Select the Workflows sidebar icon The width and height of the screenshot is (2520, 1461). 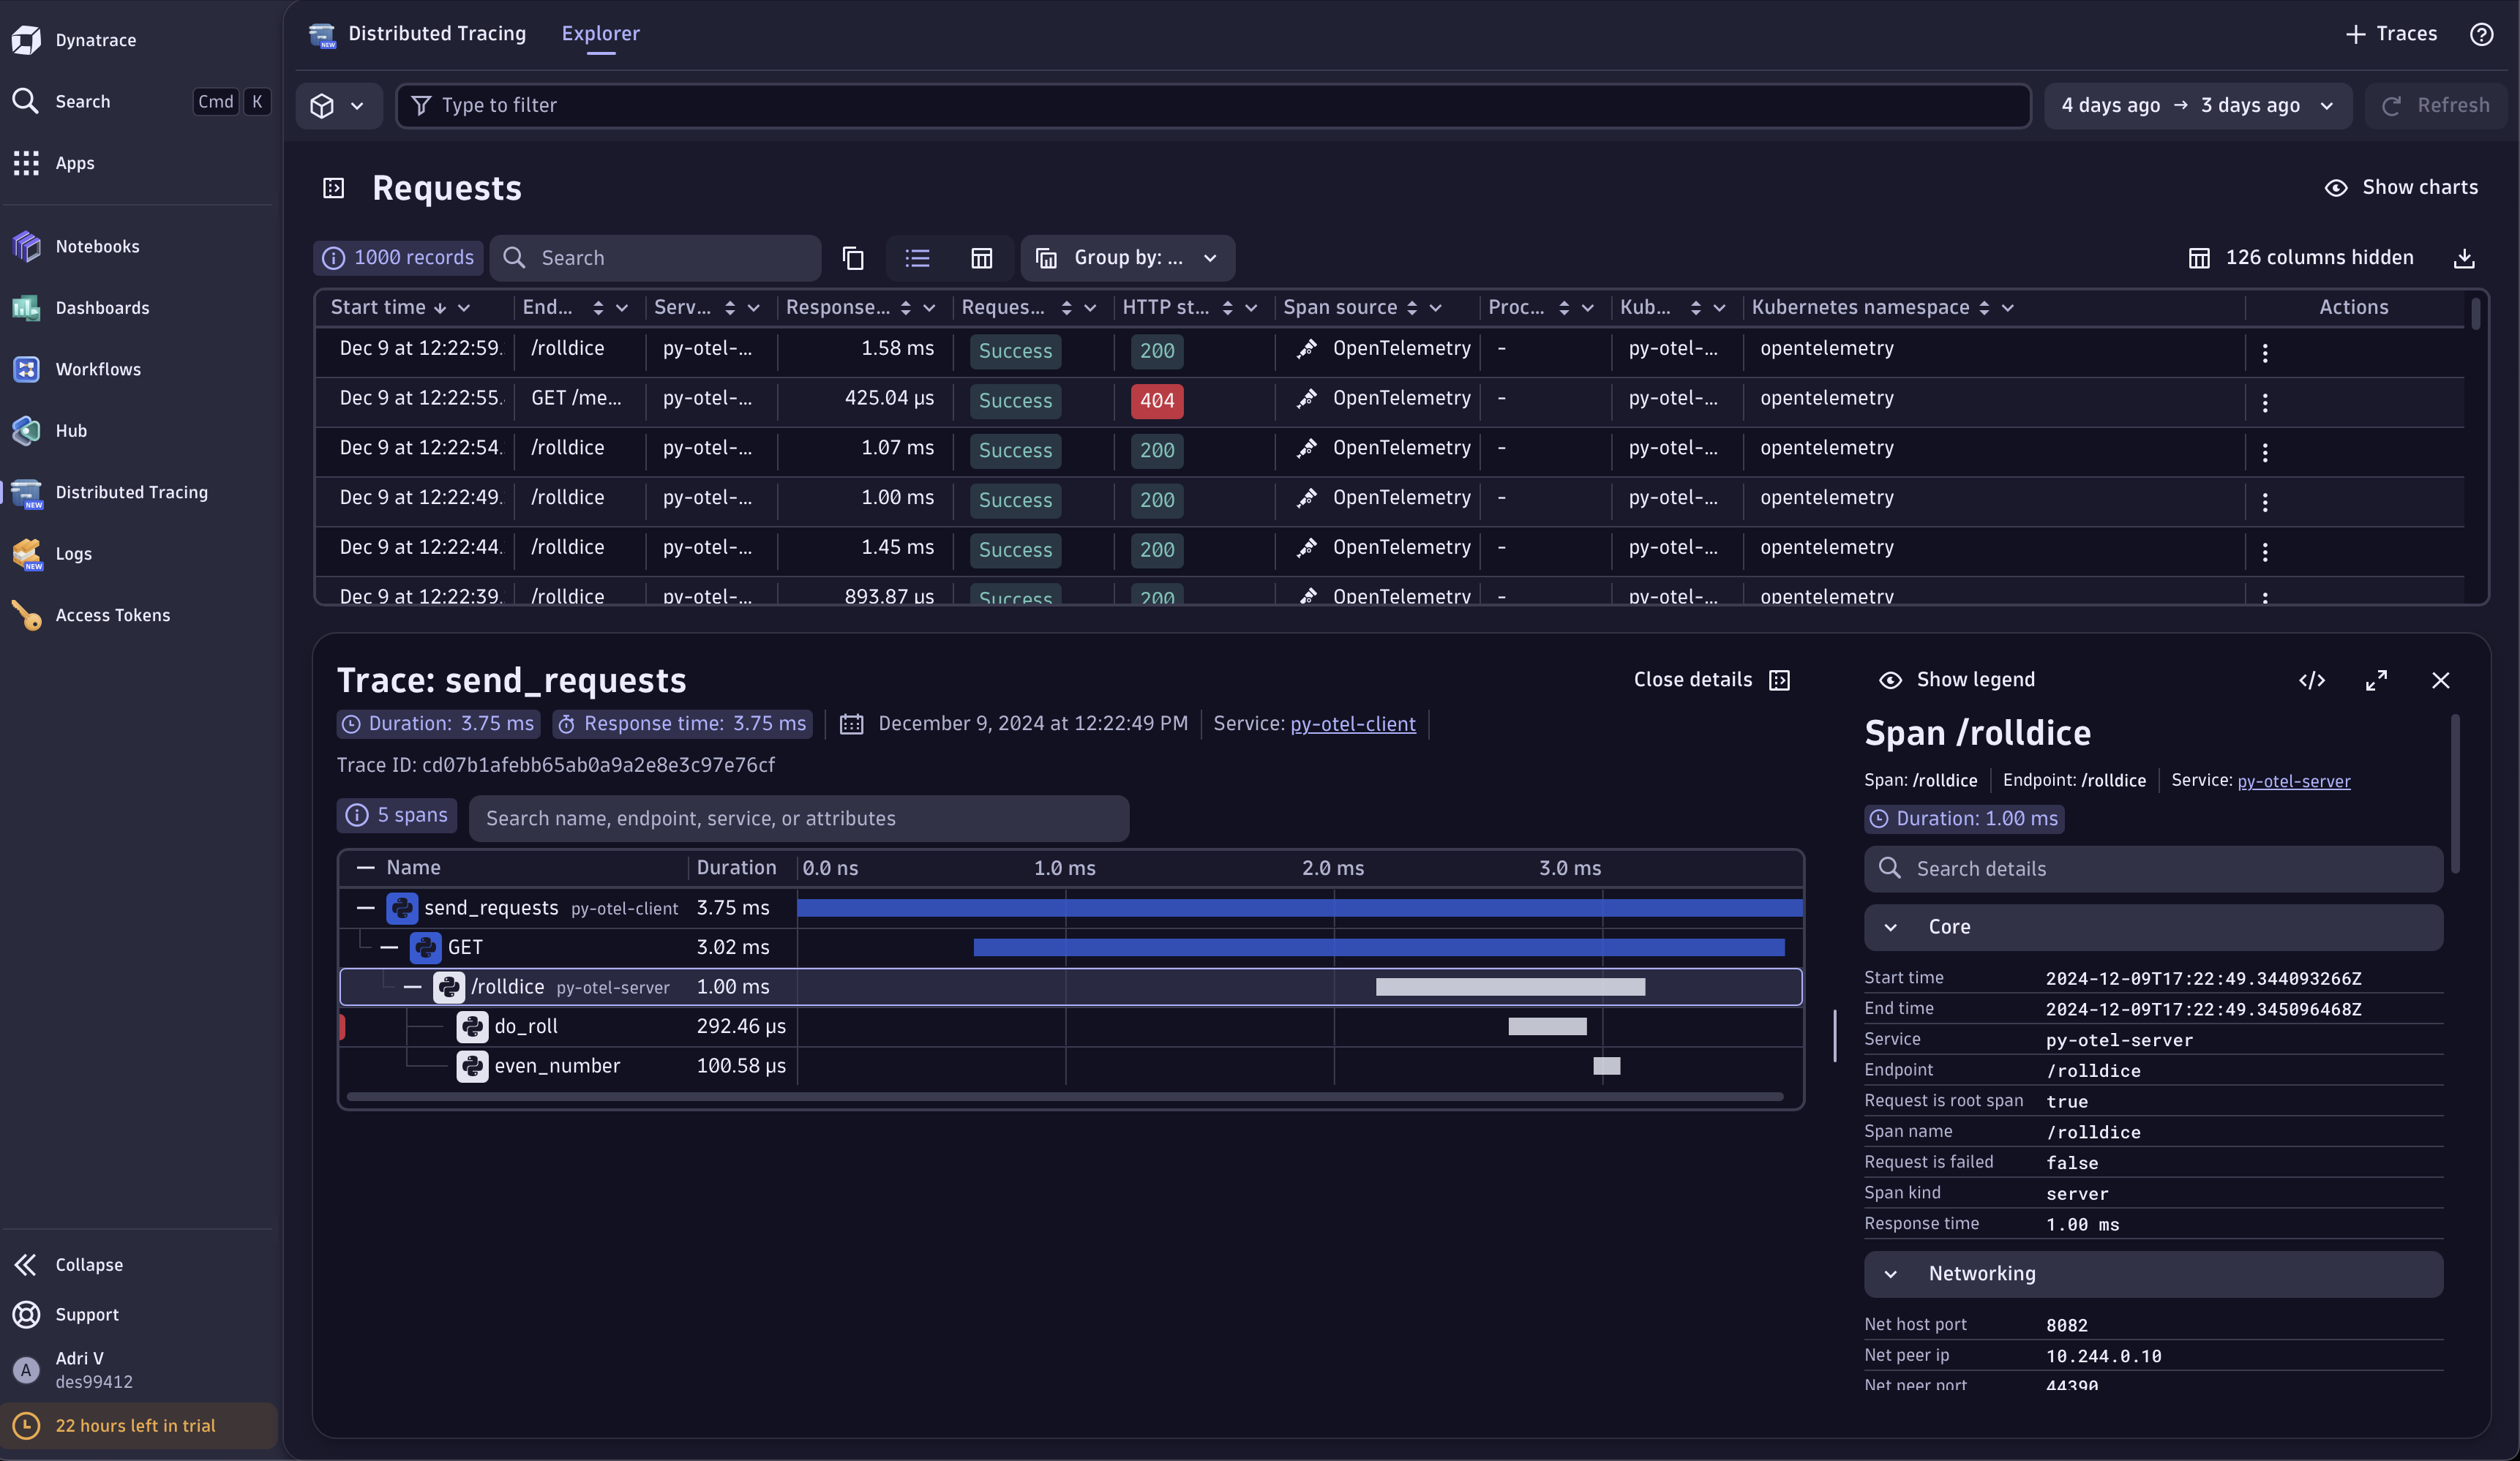pyautogui.click(x=25, y=369)
